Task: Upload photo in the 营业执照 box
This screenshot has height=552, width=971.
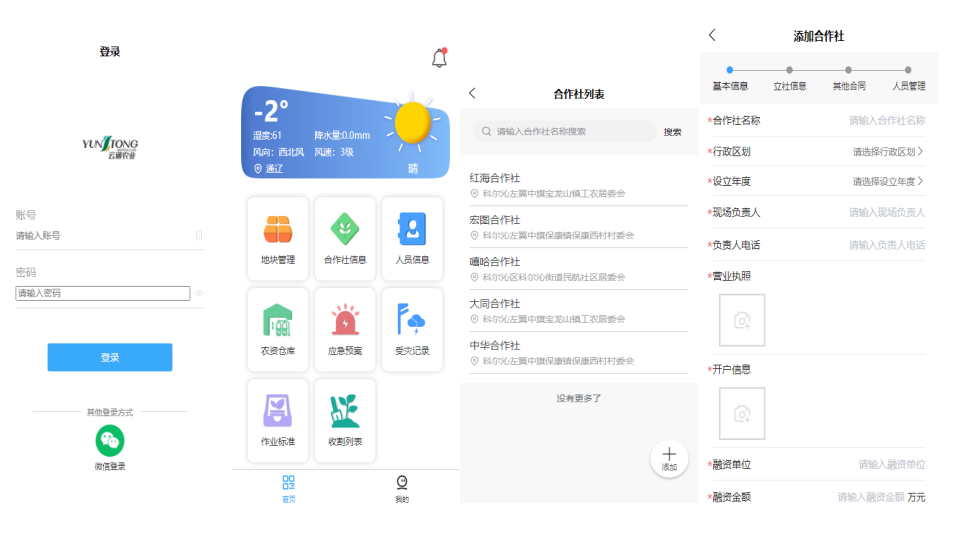Action: coord(742,320)
